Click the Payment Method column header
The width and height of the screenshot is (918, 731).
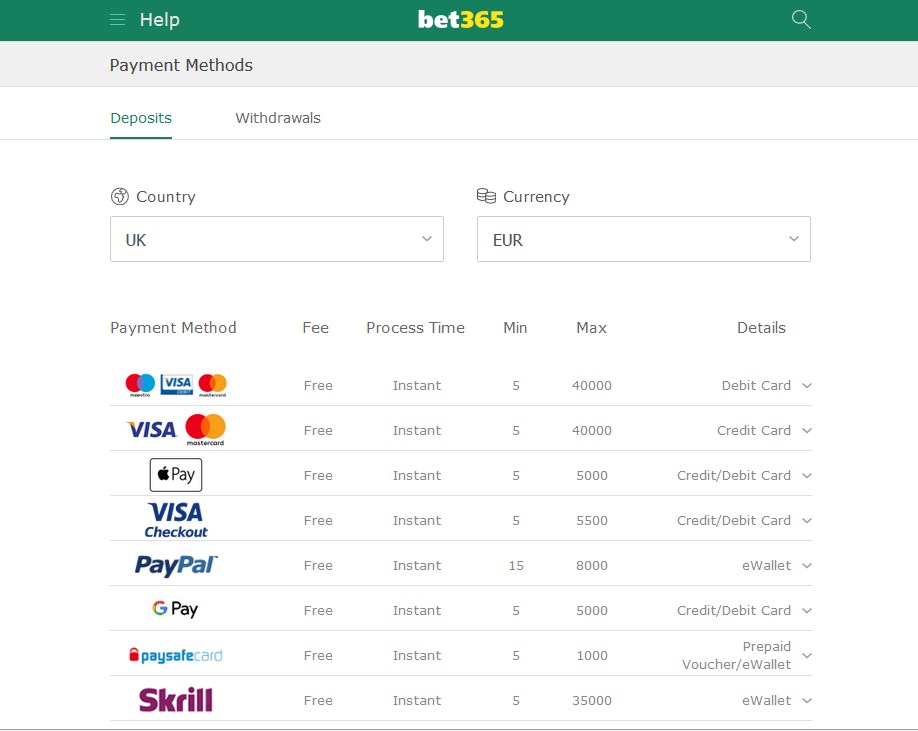tap(173, 328)
